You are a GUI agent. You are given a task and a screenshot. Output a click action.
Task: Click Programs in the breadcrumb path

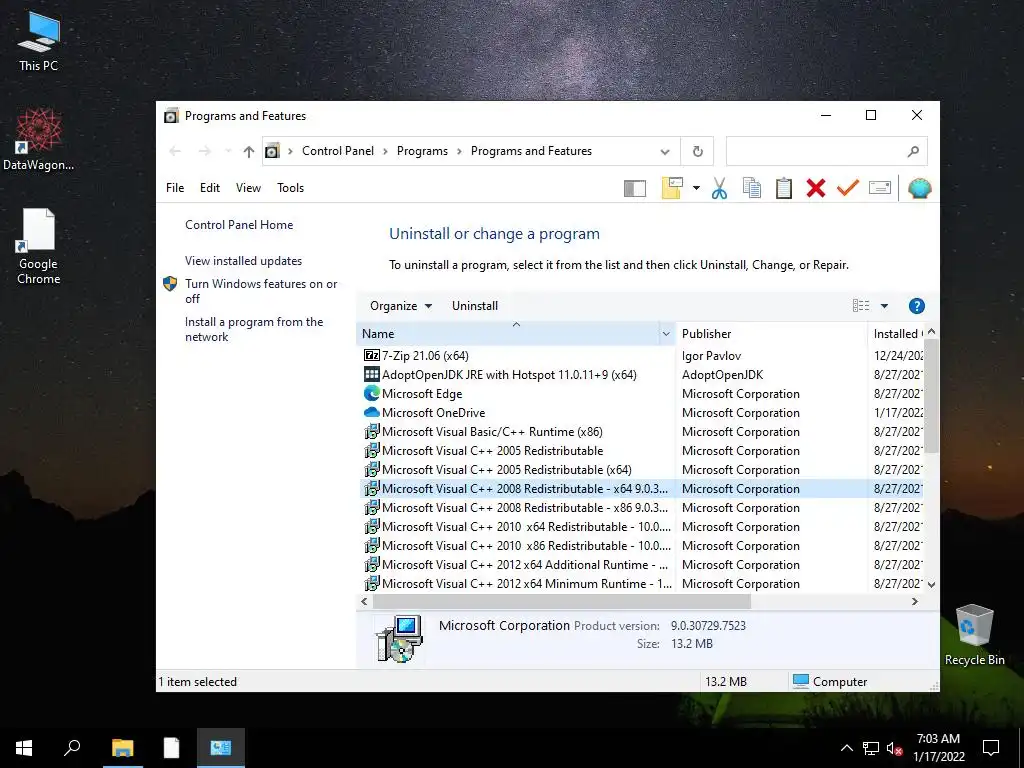pos(423,152)
